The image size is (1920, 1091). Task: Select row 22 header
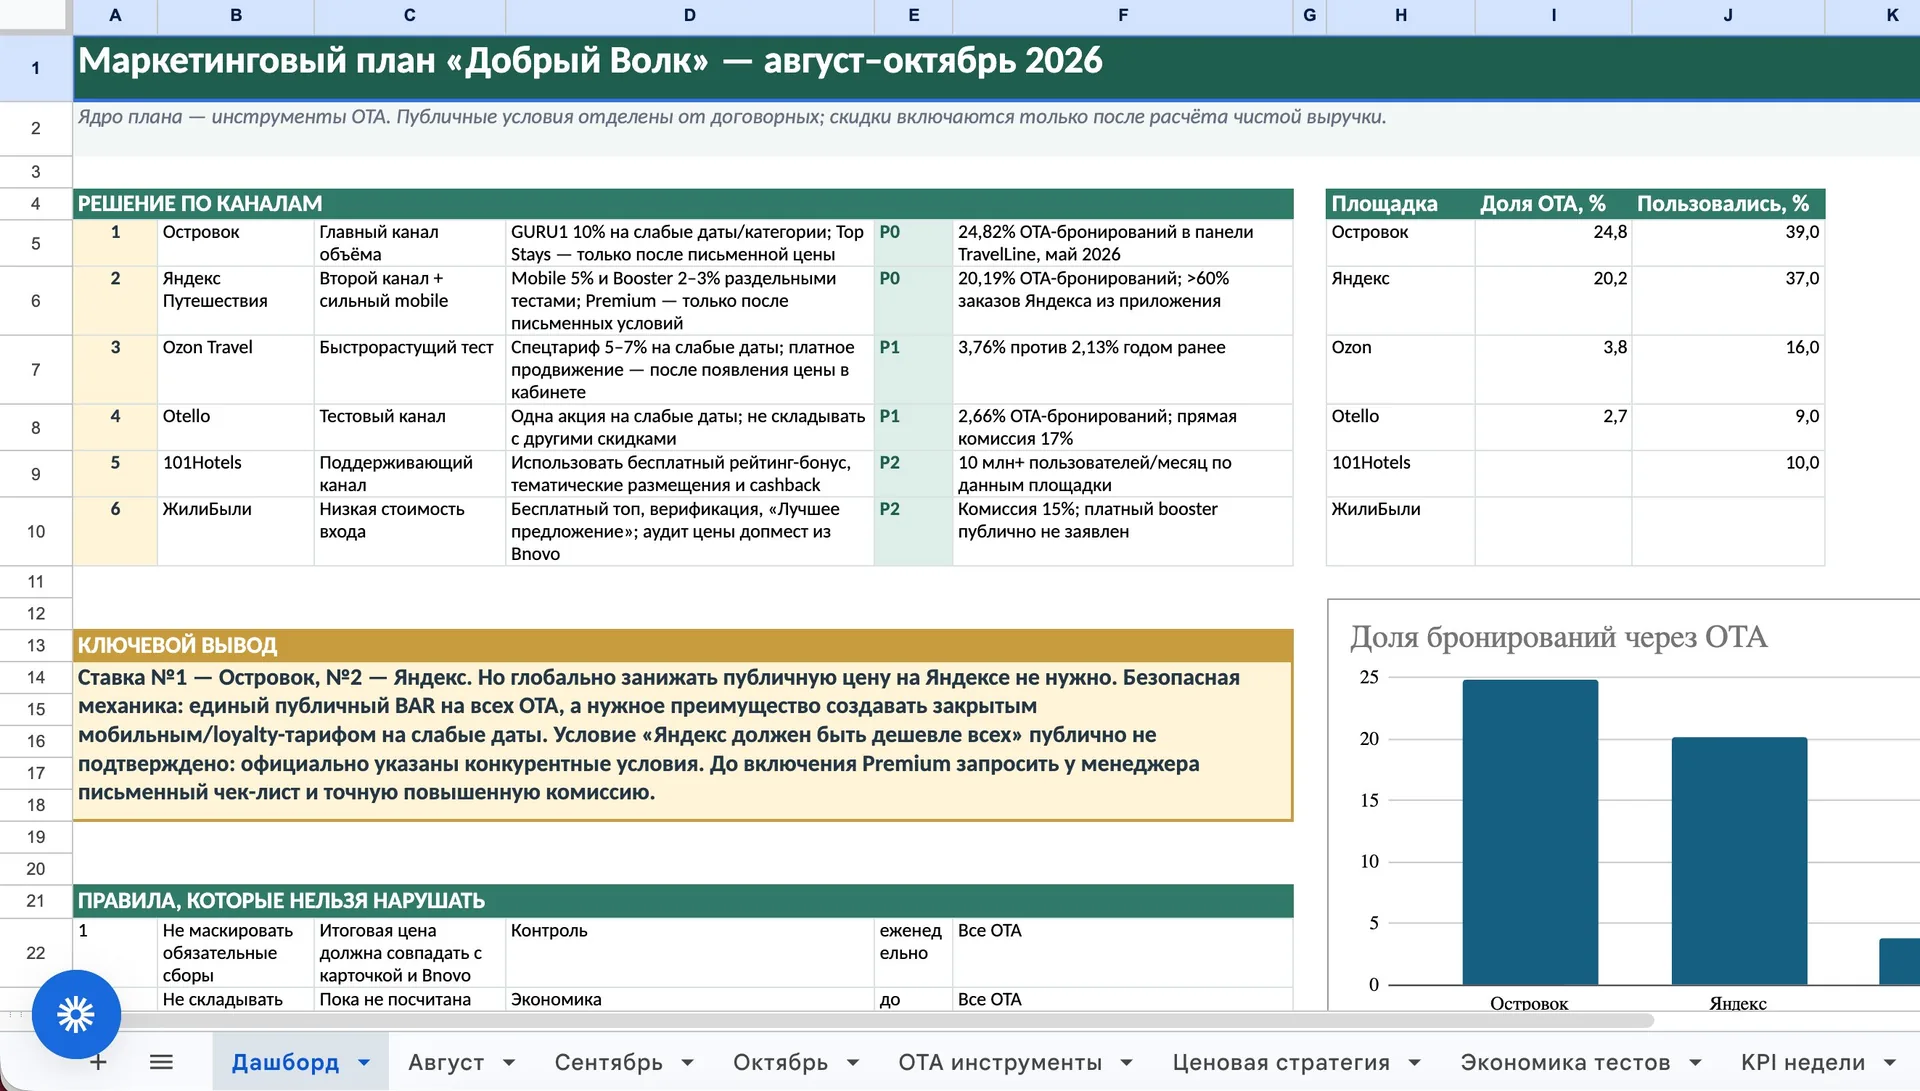pos(36,952)
